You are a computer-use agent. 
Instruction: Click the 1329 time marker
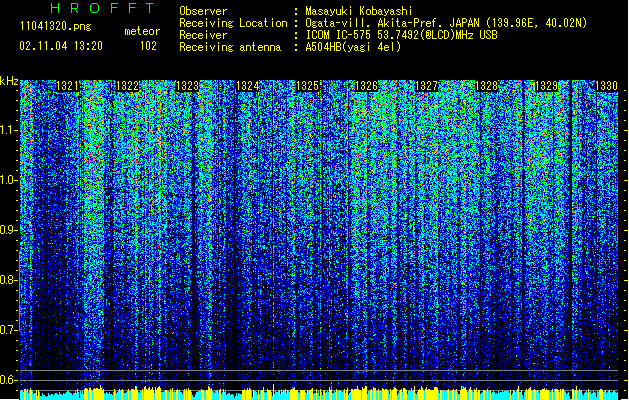tap(546, 86)
